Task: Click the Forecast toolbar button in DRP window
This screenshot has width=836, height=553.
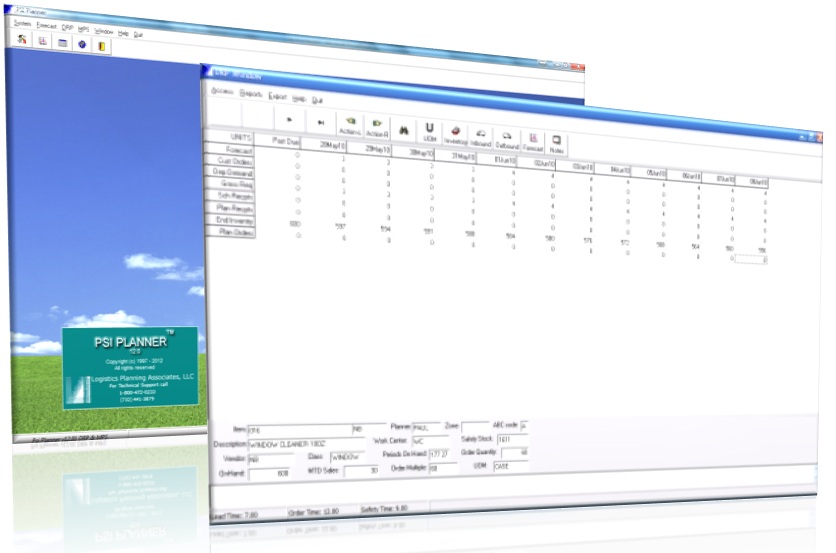Action: (532, 142)
